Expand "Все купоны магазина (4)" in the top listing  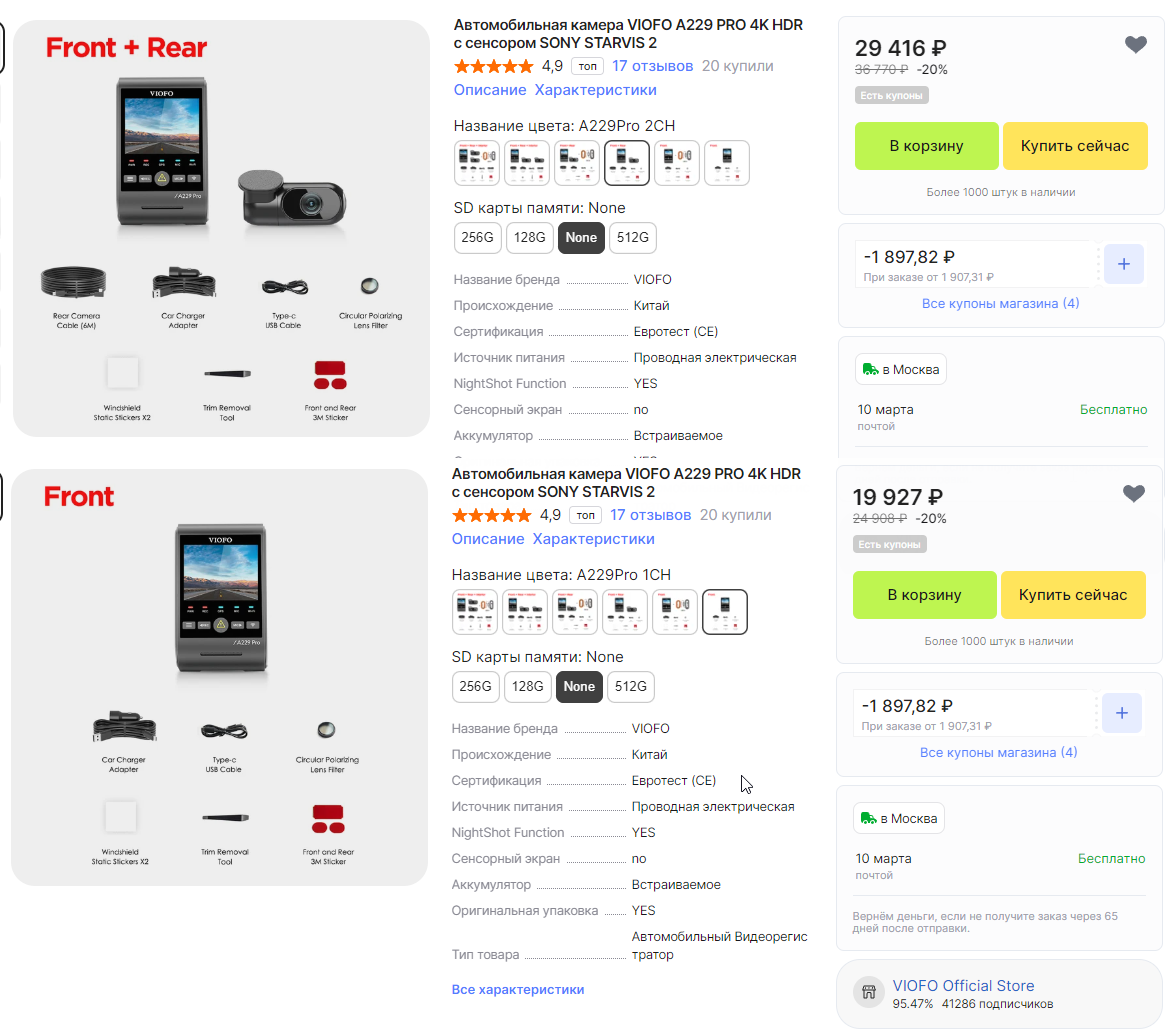1000,303
